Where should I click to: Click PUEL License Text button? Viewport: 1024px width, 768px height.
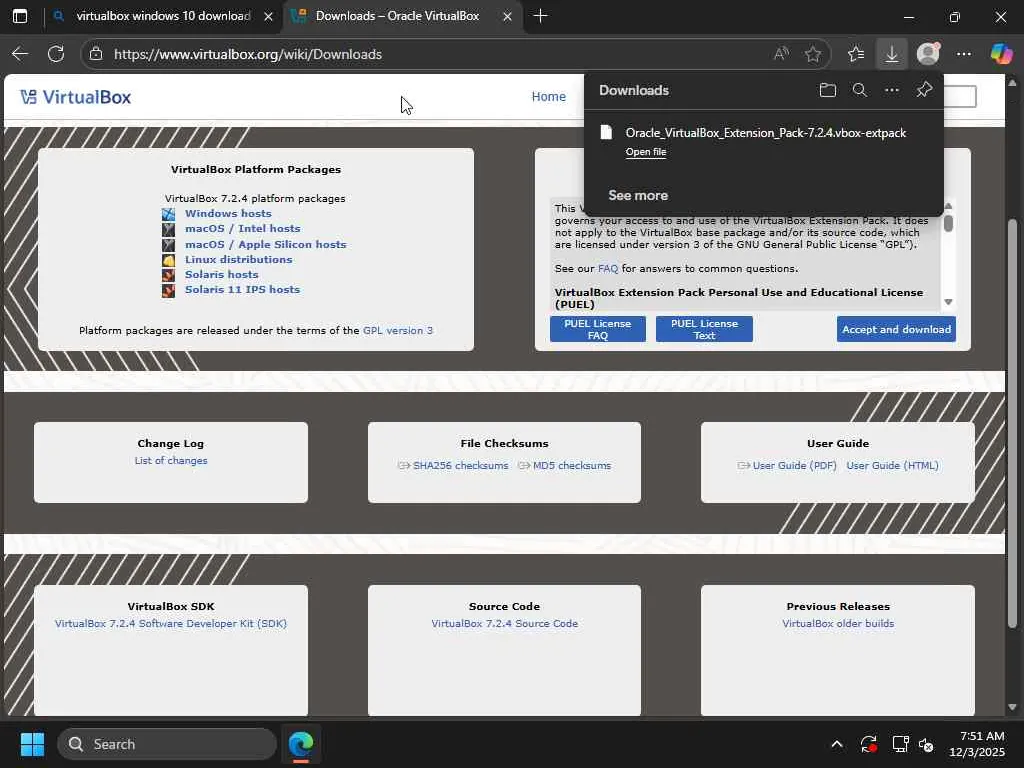[x=704, y=329]
